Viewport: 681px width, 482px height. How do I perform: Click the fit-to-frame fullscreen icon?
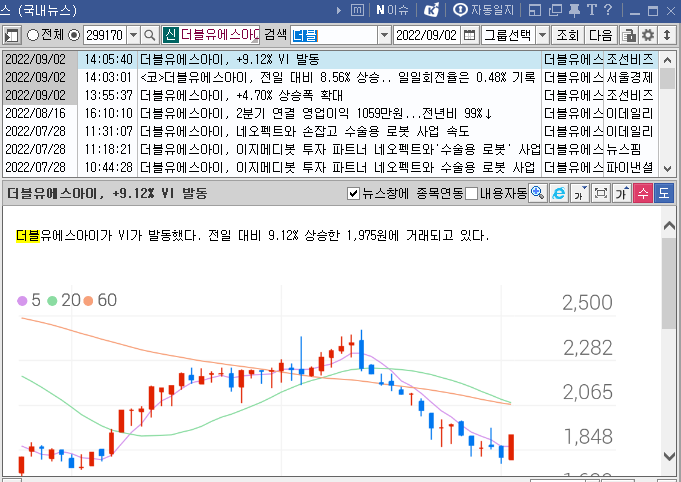(601, 193)
